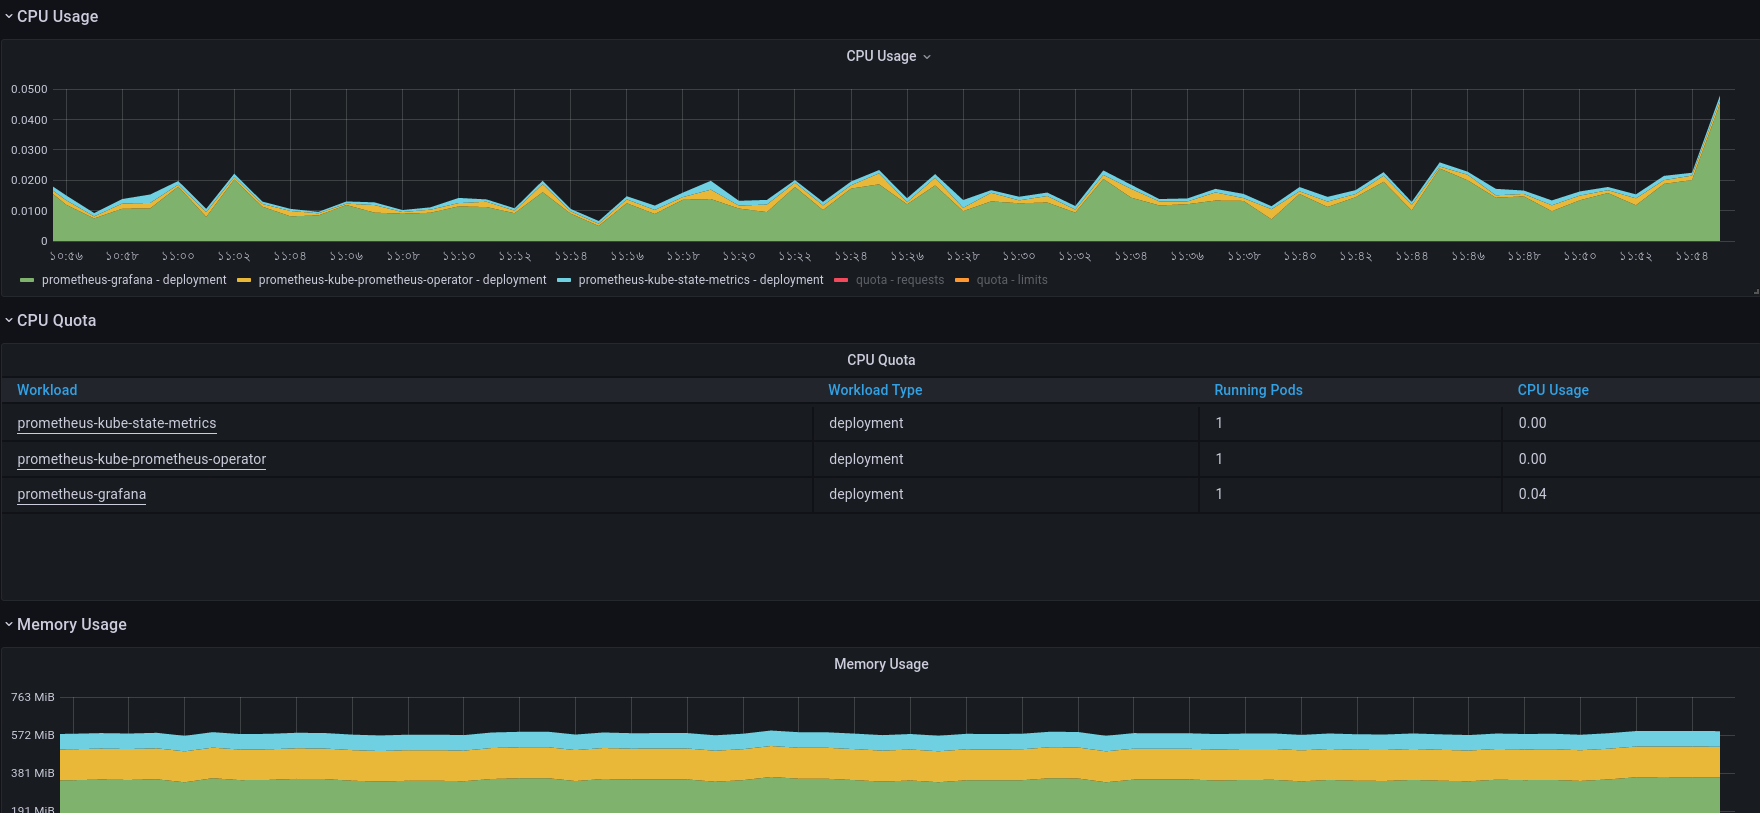Toggle quota - requests series in legend
The height and width of the screenshot is (813, 1760).
pos(900,280)
